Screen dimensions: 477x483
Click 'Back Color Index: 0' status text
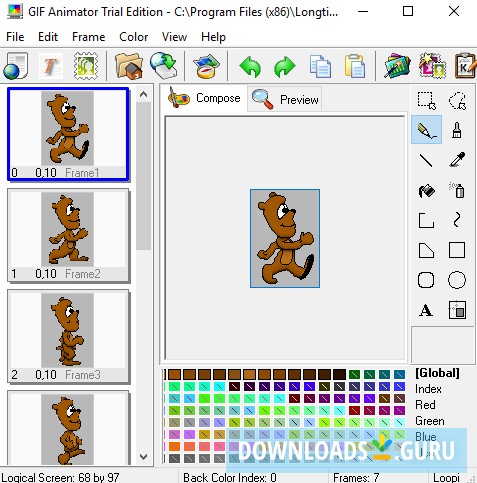click(230, 477)
